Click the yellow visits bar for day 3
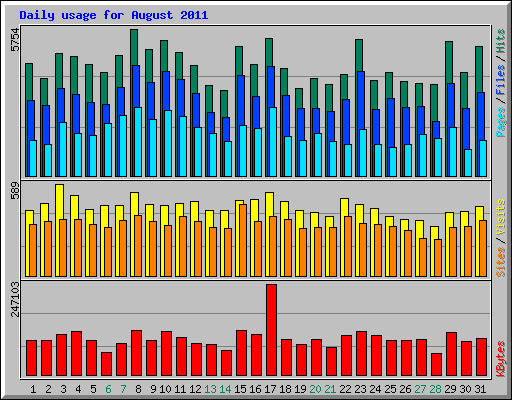Image resolution: width=512 pixels, height=400 pixels. tap(60, 202)
